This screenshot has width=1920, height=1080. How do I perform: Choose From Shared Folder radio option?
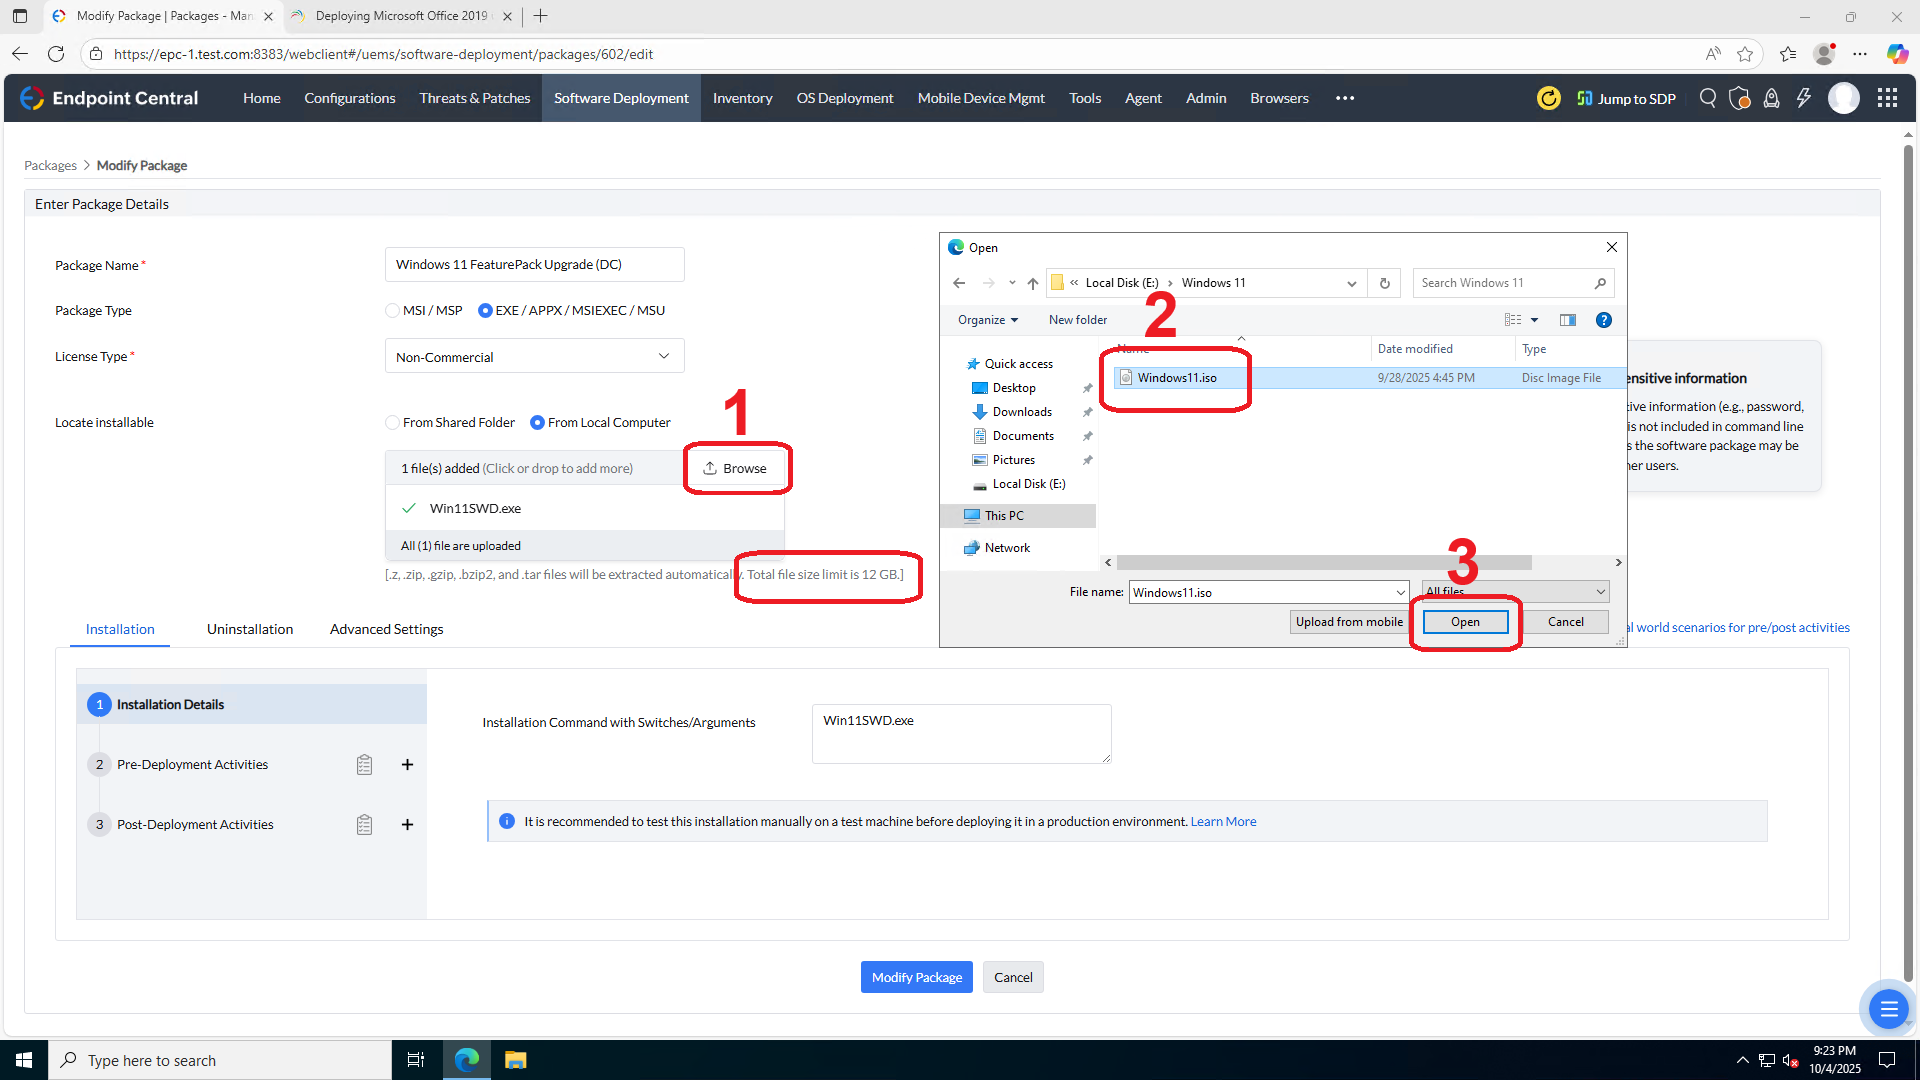point(393,423)
